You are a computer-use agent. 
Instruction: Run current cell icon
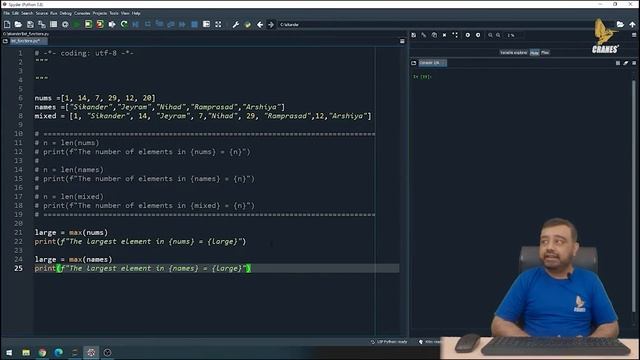click(x=88, y=24)
